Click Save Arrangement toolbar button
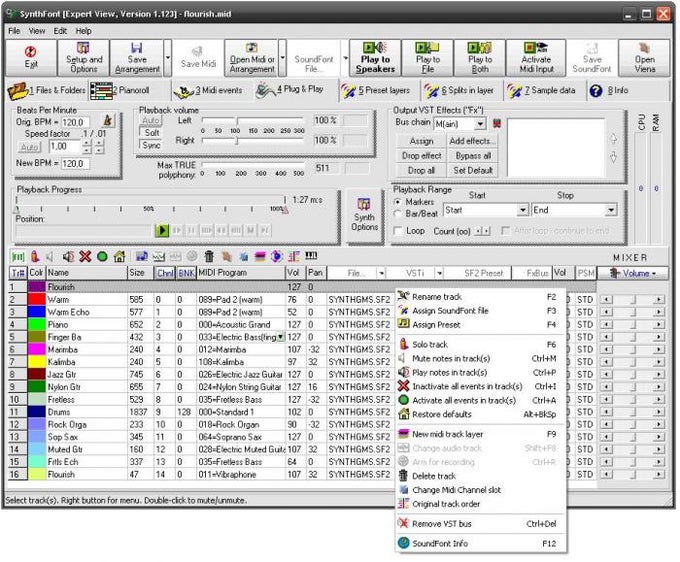The image size is (680, 562). pos(137,58)
